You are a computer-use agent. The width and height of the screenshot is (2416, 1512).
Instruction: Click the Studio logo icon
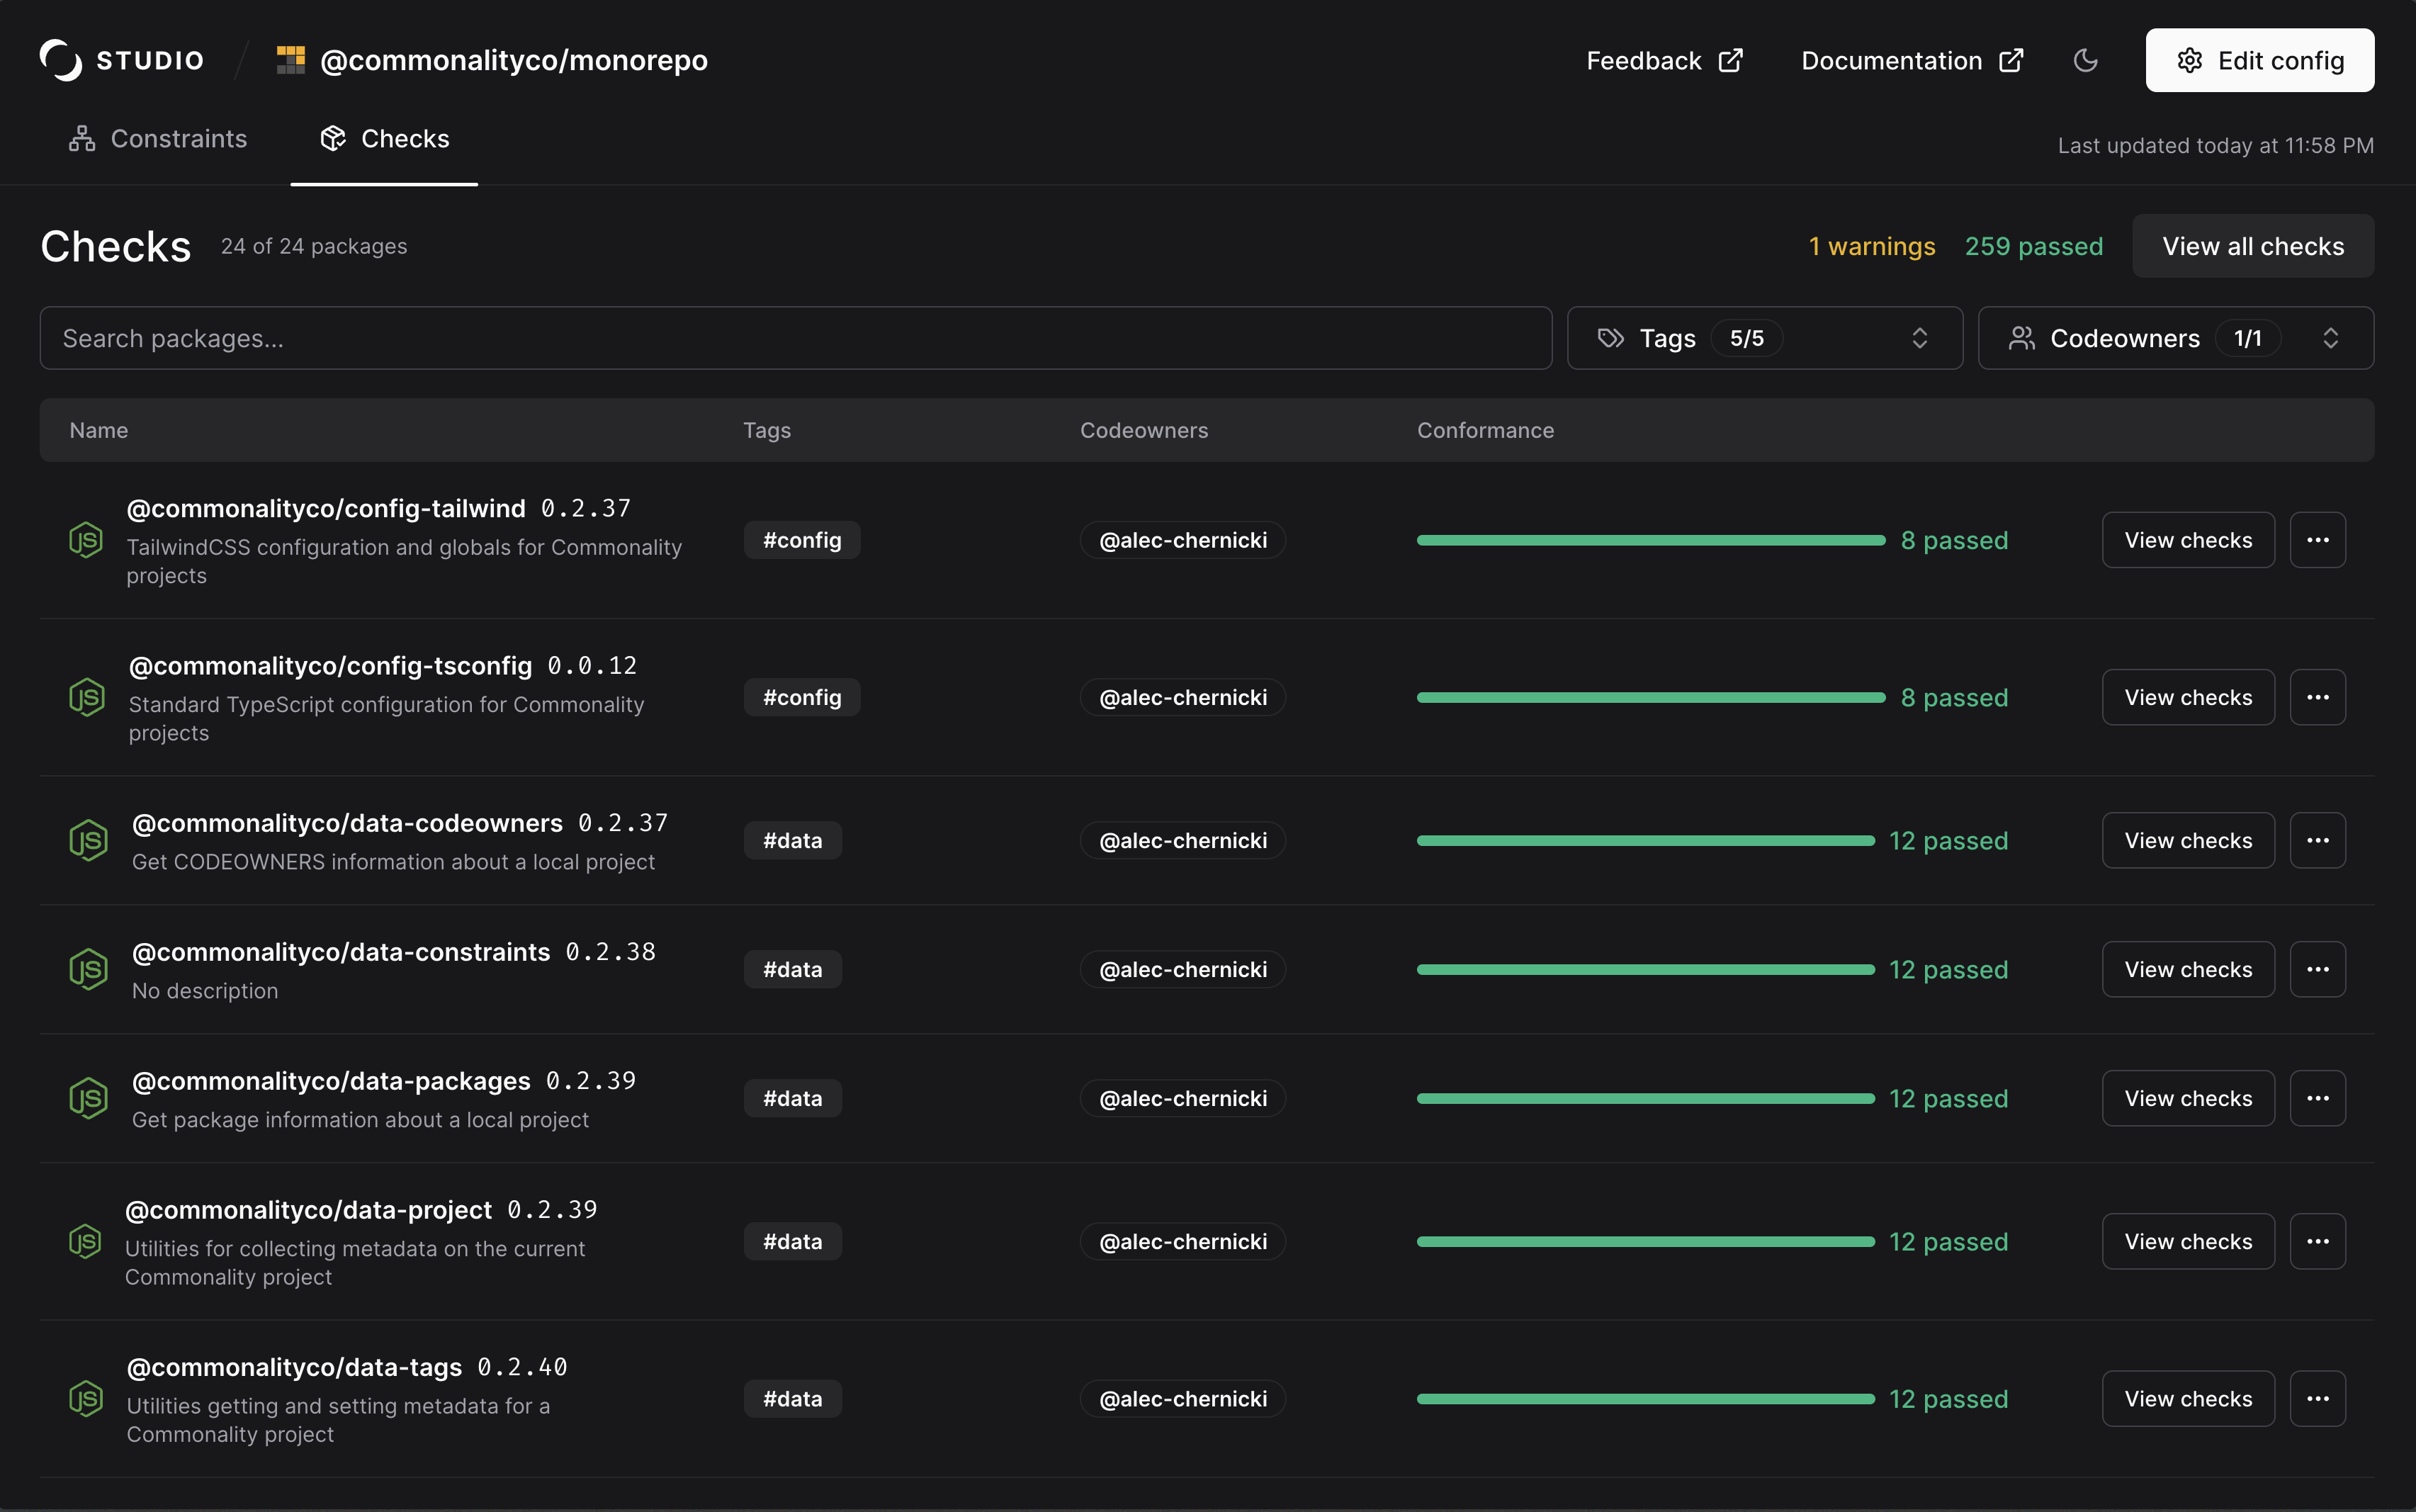pos(61,60)
